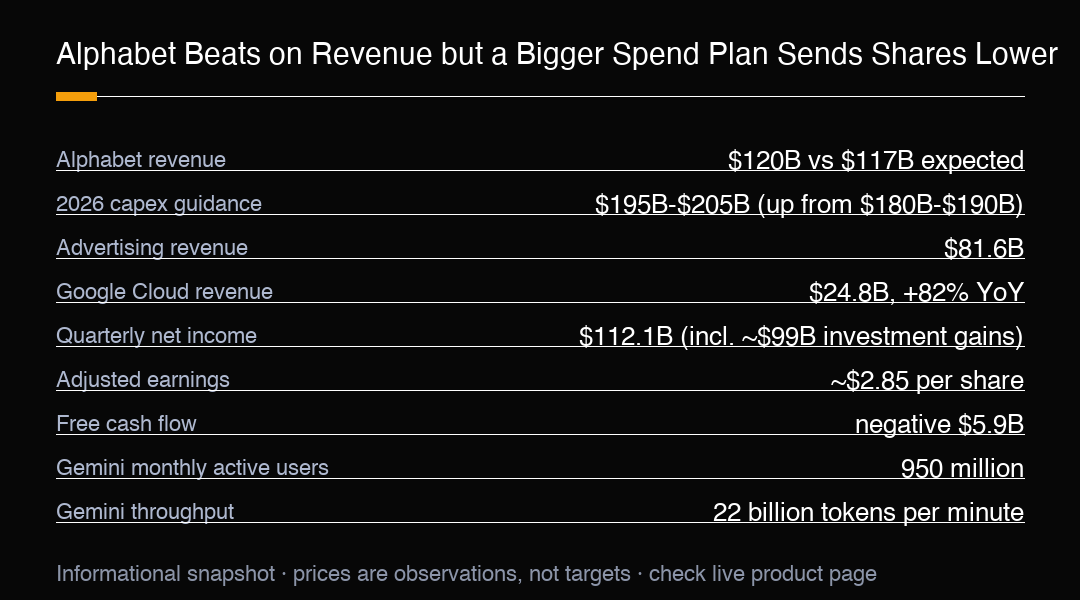Select the $120B vs $117B expected value
This screenshot has height=600, width=1080.
pos(875,160)
